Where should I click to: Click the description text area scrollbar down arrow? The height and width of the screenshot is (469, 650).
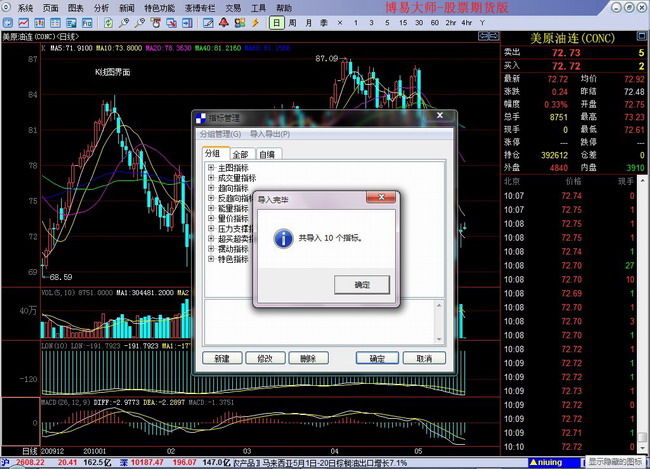(439, 337)
